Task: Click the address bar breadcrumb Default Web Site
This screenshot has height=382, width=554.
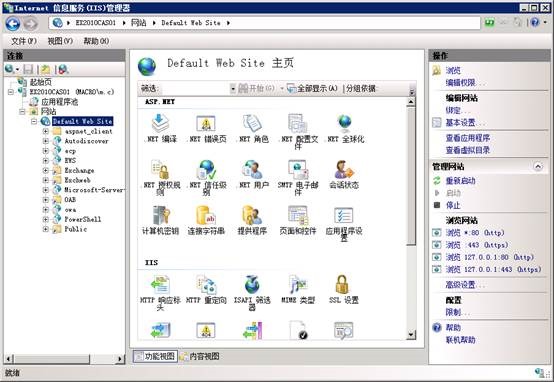Action: pyautogui.click(x=191, y=23)
